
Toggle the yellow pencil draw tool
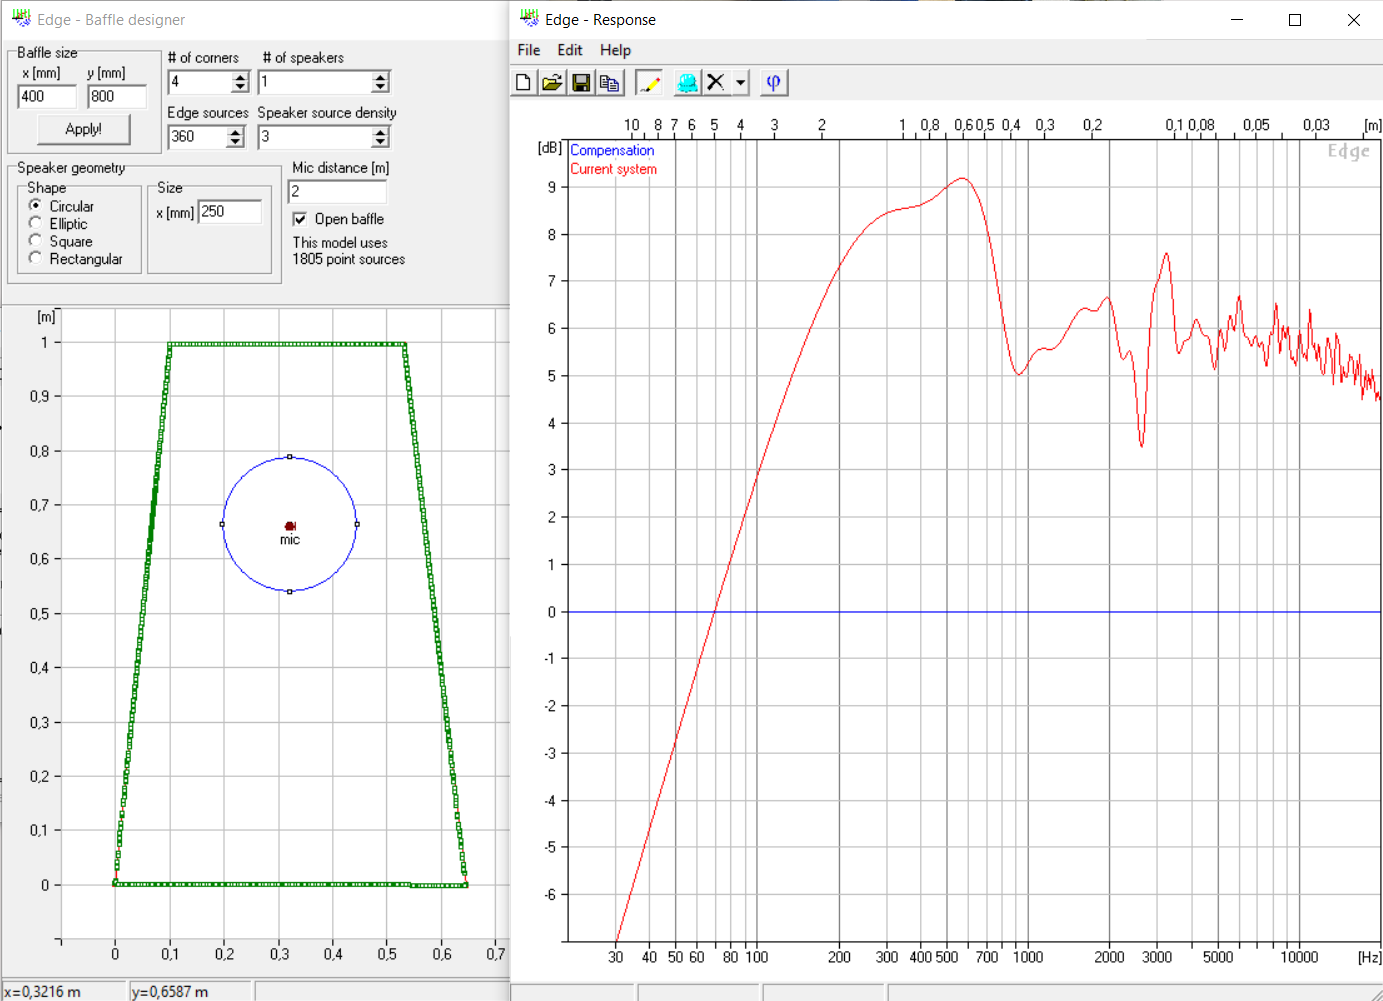649,83
